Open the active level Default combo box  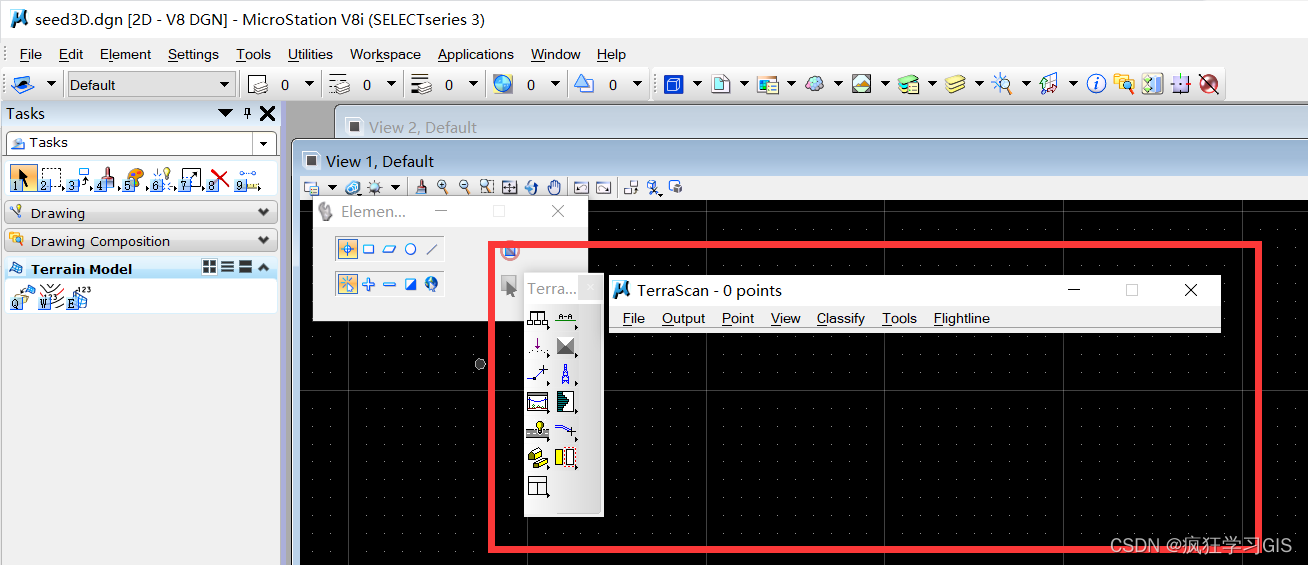(151, 85)
